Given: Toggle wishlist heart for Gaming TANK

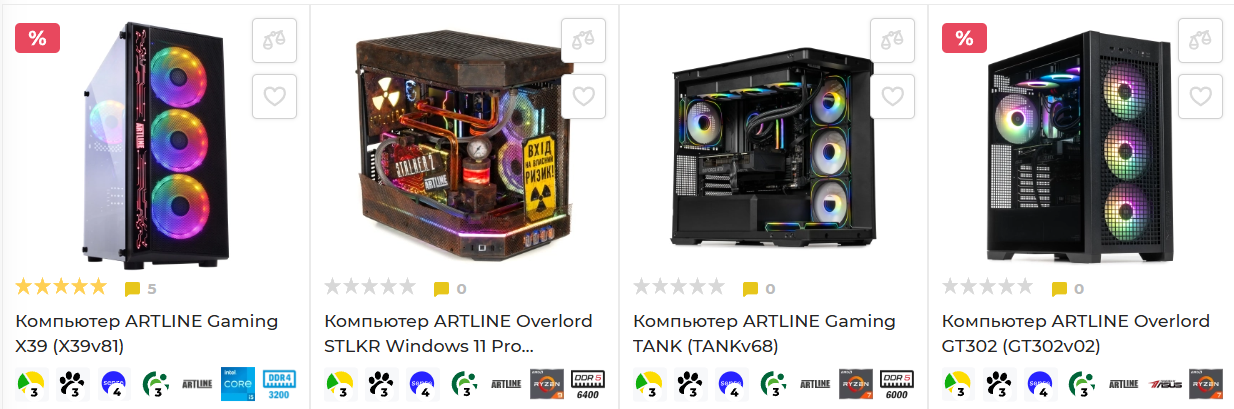Looking at the screenshot, I should coord(892,97).
